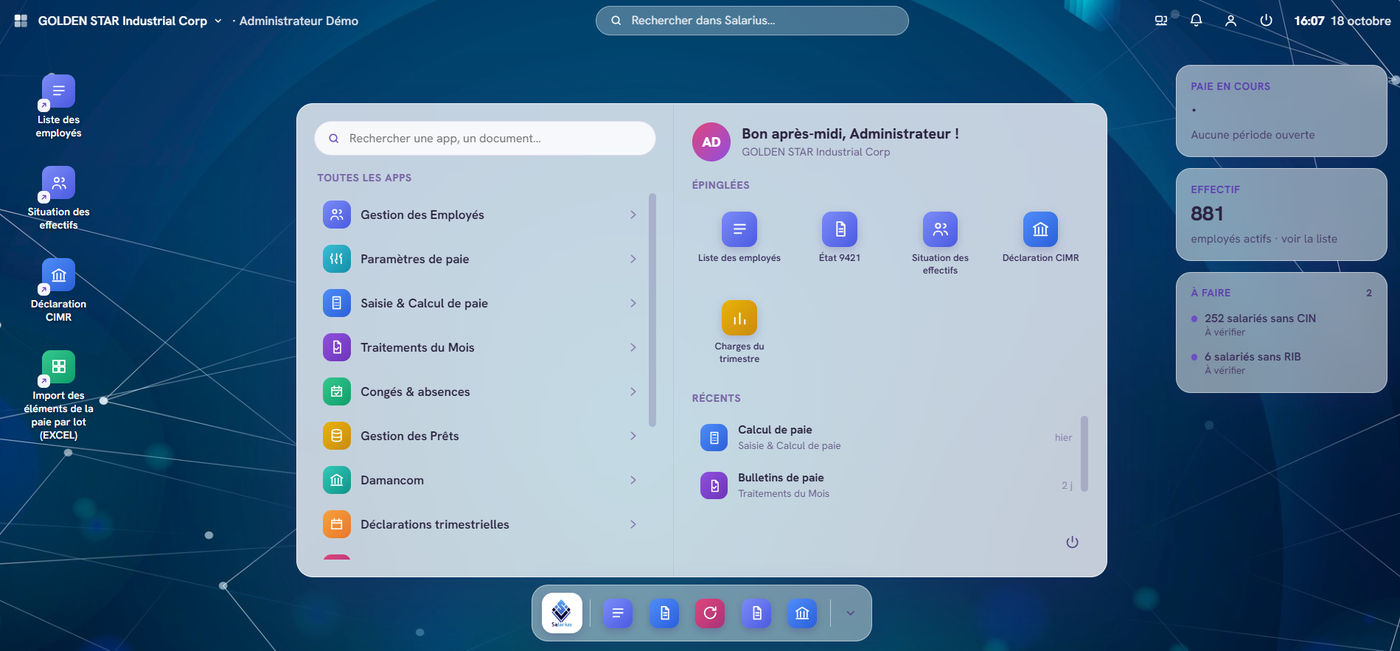Click the Rechercher une app, un document field
The height and width of the screenshot is (651, 1400).
pos(485,138)
